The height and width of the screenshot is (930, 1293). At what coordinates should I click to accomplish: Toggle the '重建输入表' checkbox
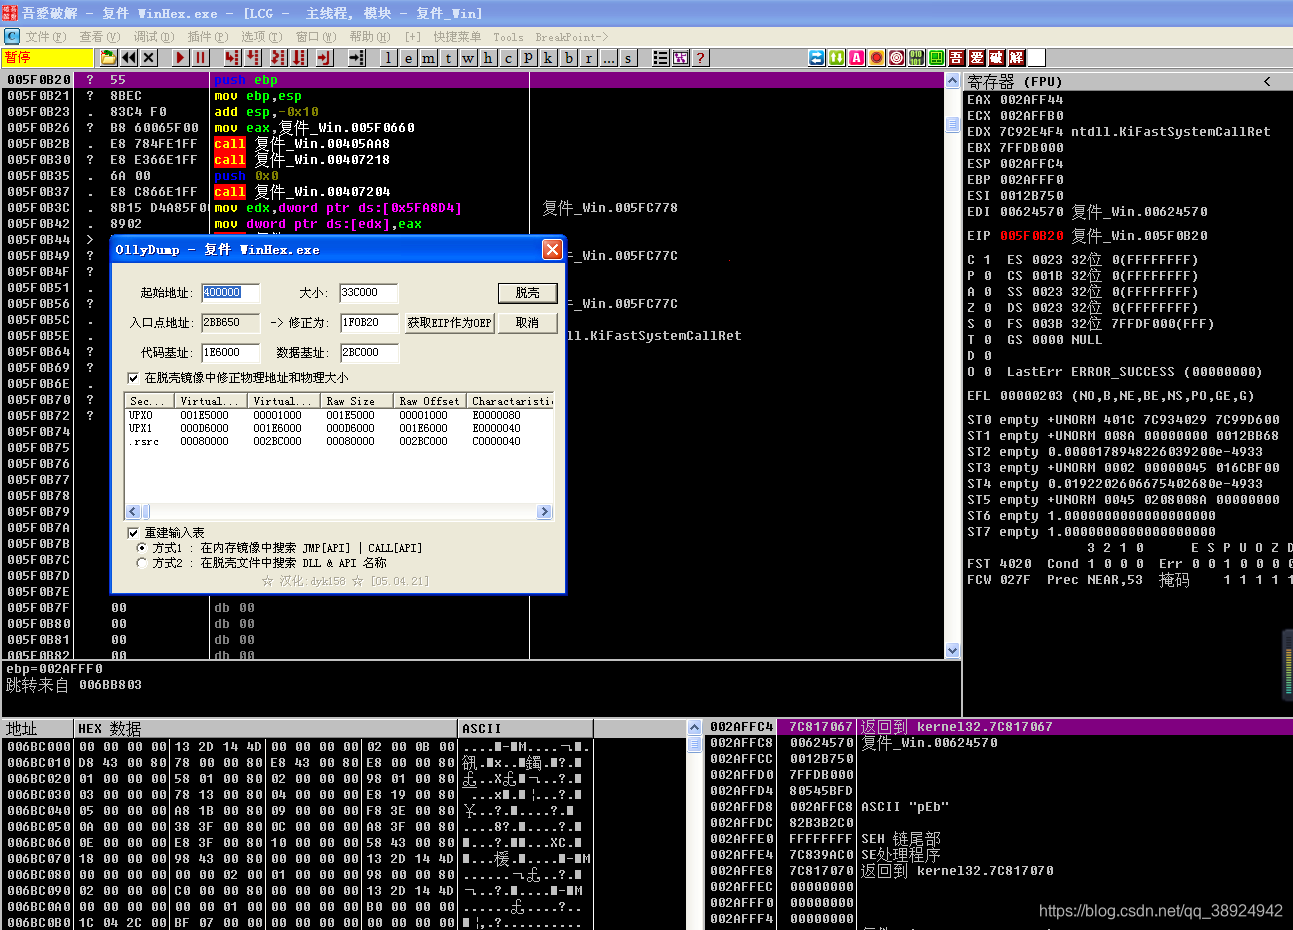coord(133,533)
